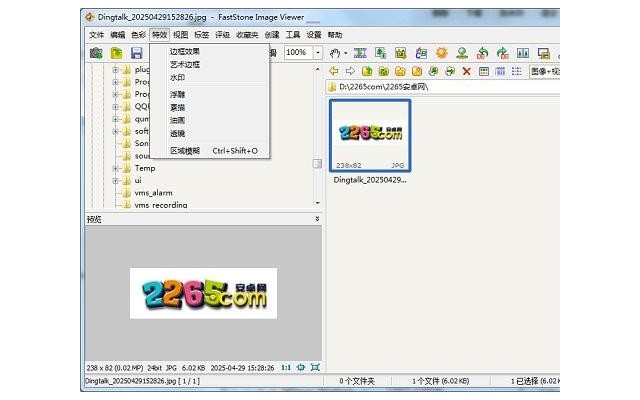Click the D:\2265com\2265安卓网\ path bar

443,87
